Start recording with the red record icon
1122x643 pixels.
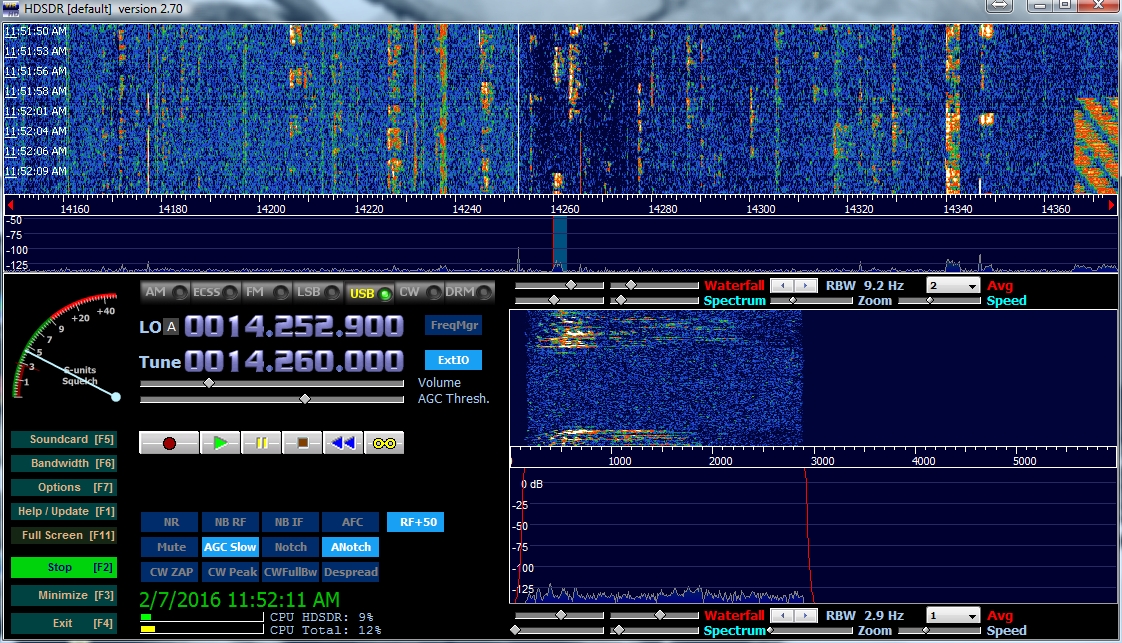[168, 441]
